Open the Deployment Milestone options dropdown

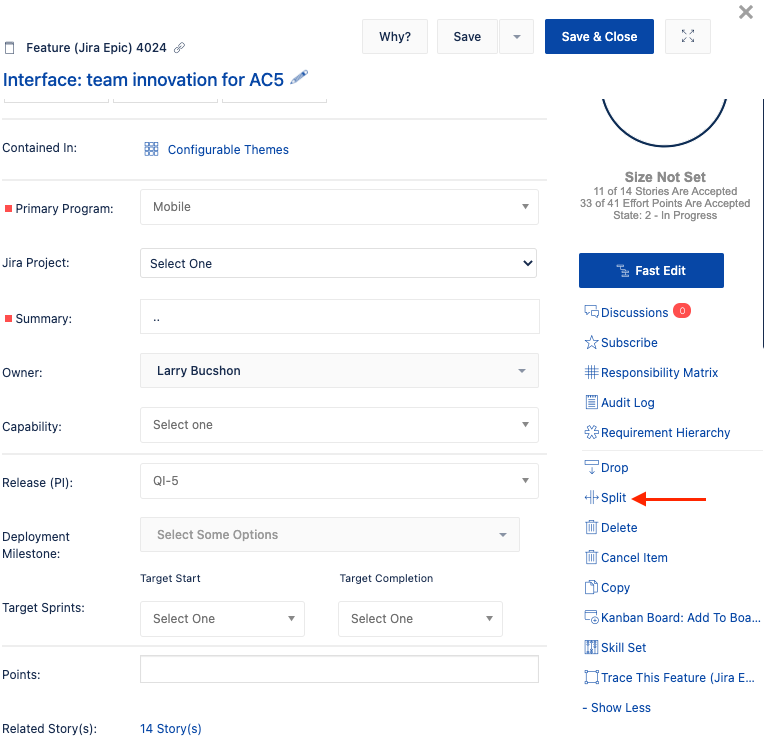pyautogui.click(x=330, y=534)
